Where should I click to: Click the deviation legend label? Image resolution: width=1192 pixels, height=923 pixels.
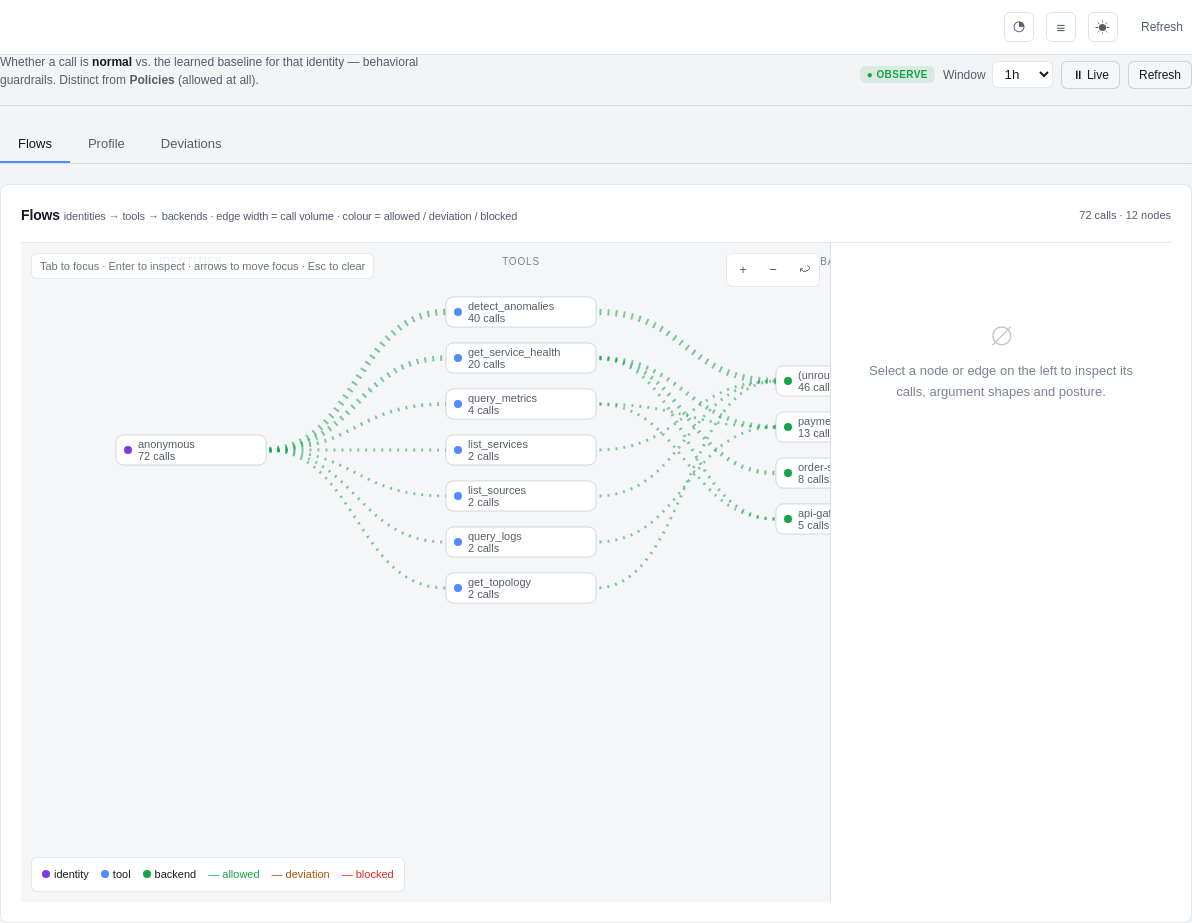300,874
